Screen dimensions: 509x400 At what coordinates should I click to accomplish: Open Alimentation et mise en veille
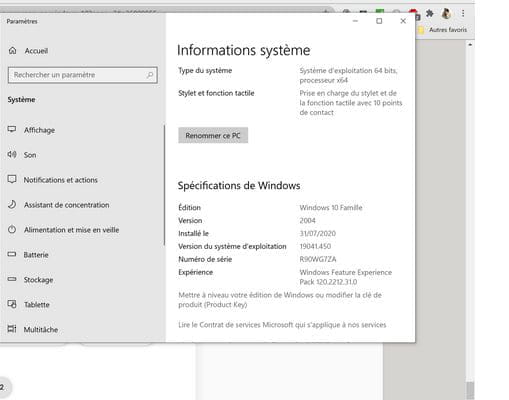point(71,230)
